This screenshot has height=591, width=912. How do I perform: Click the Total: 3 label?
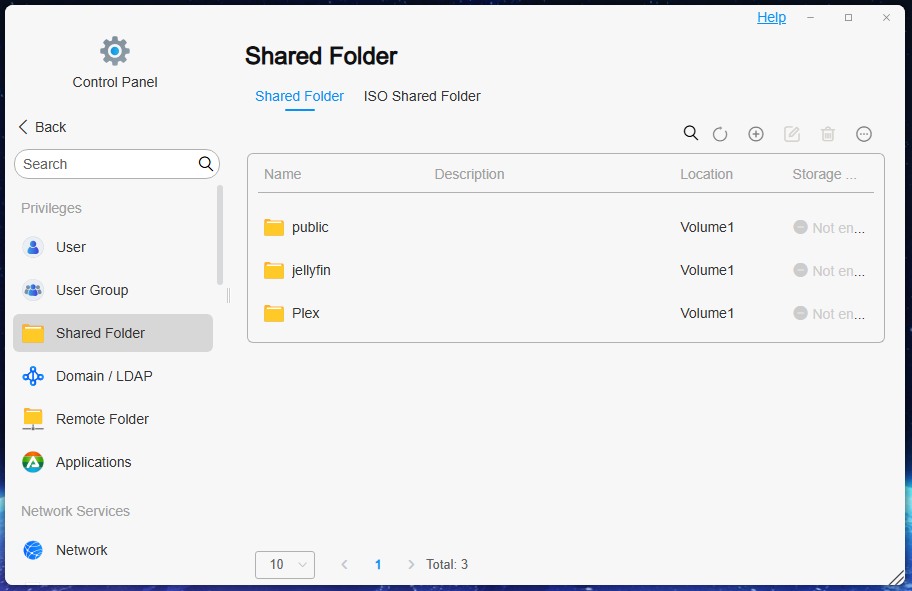[447, 565]
